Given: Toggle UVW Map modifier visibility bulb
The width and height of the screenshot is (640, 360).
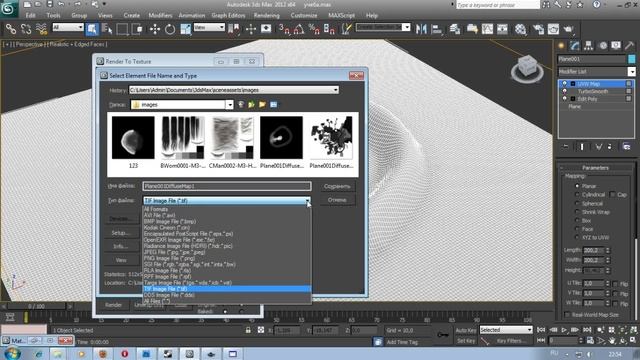Looking at the screenshot, I should 565,84.
